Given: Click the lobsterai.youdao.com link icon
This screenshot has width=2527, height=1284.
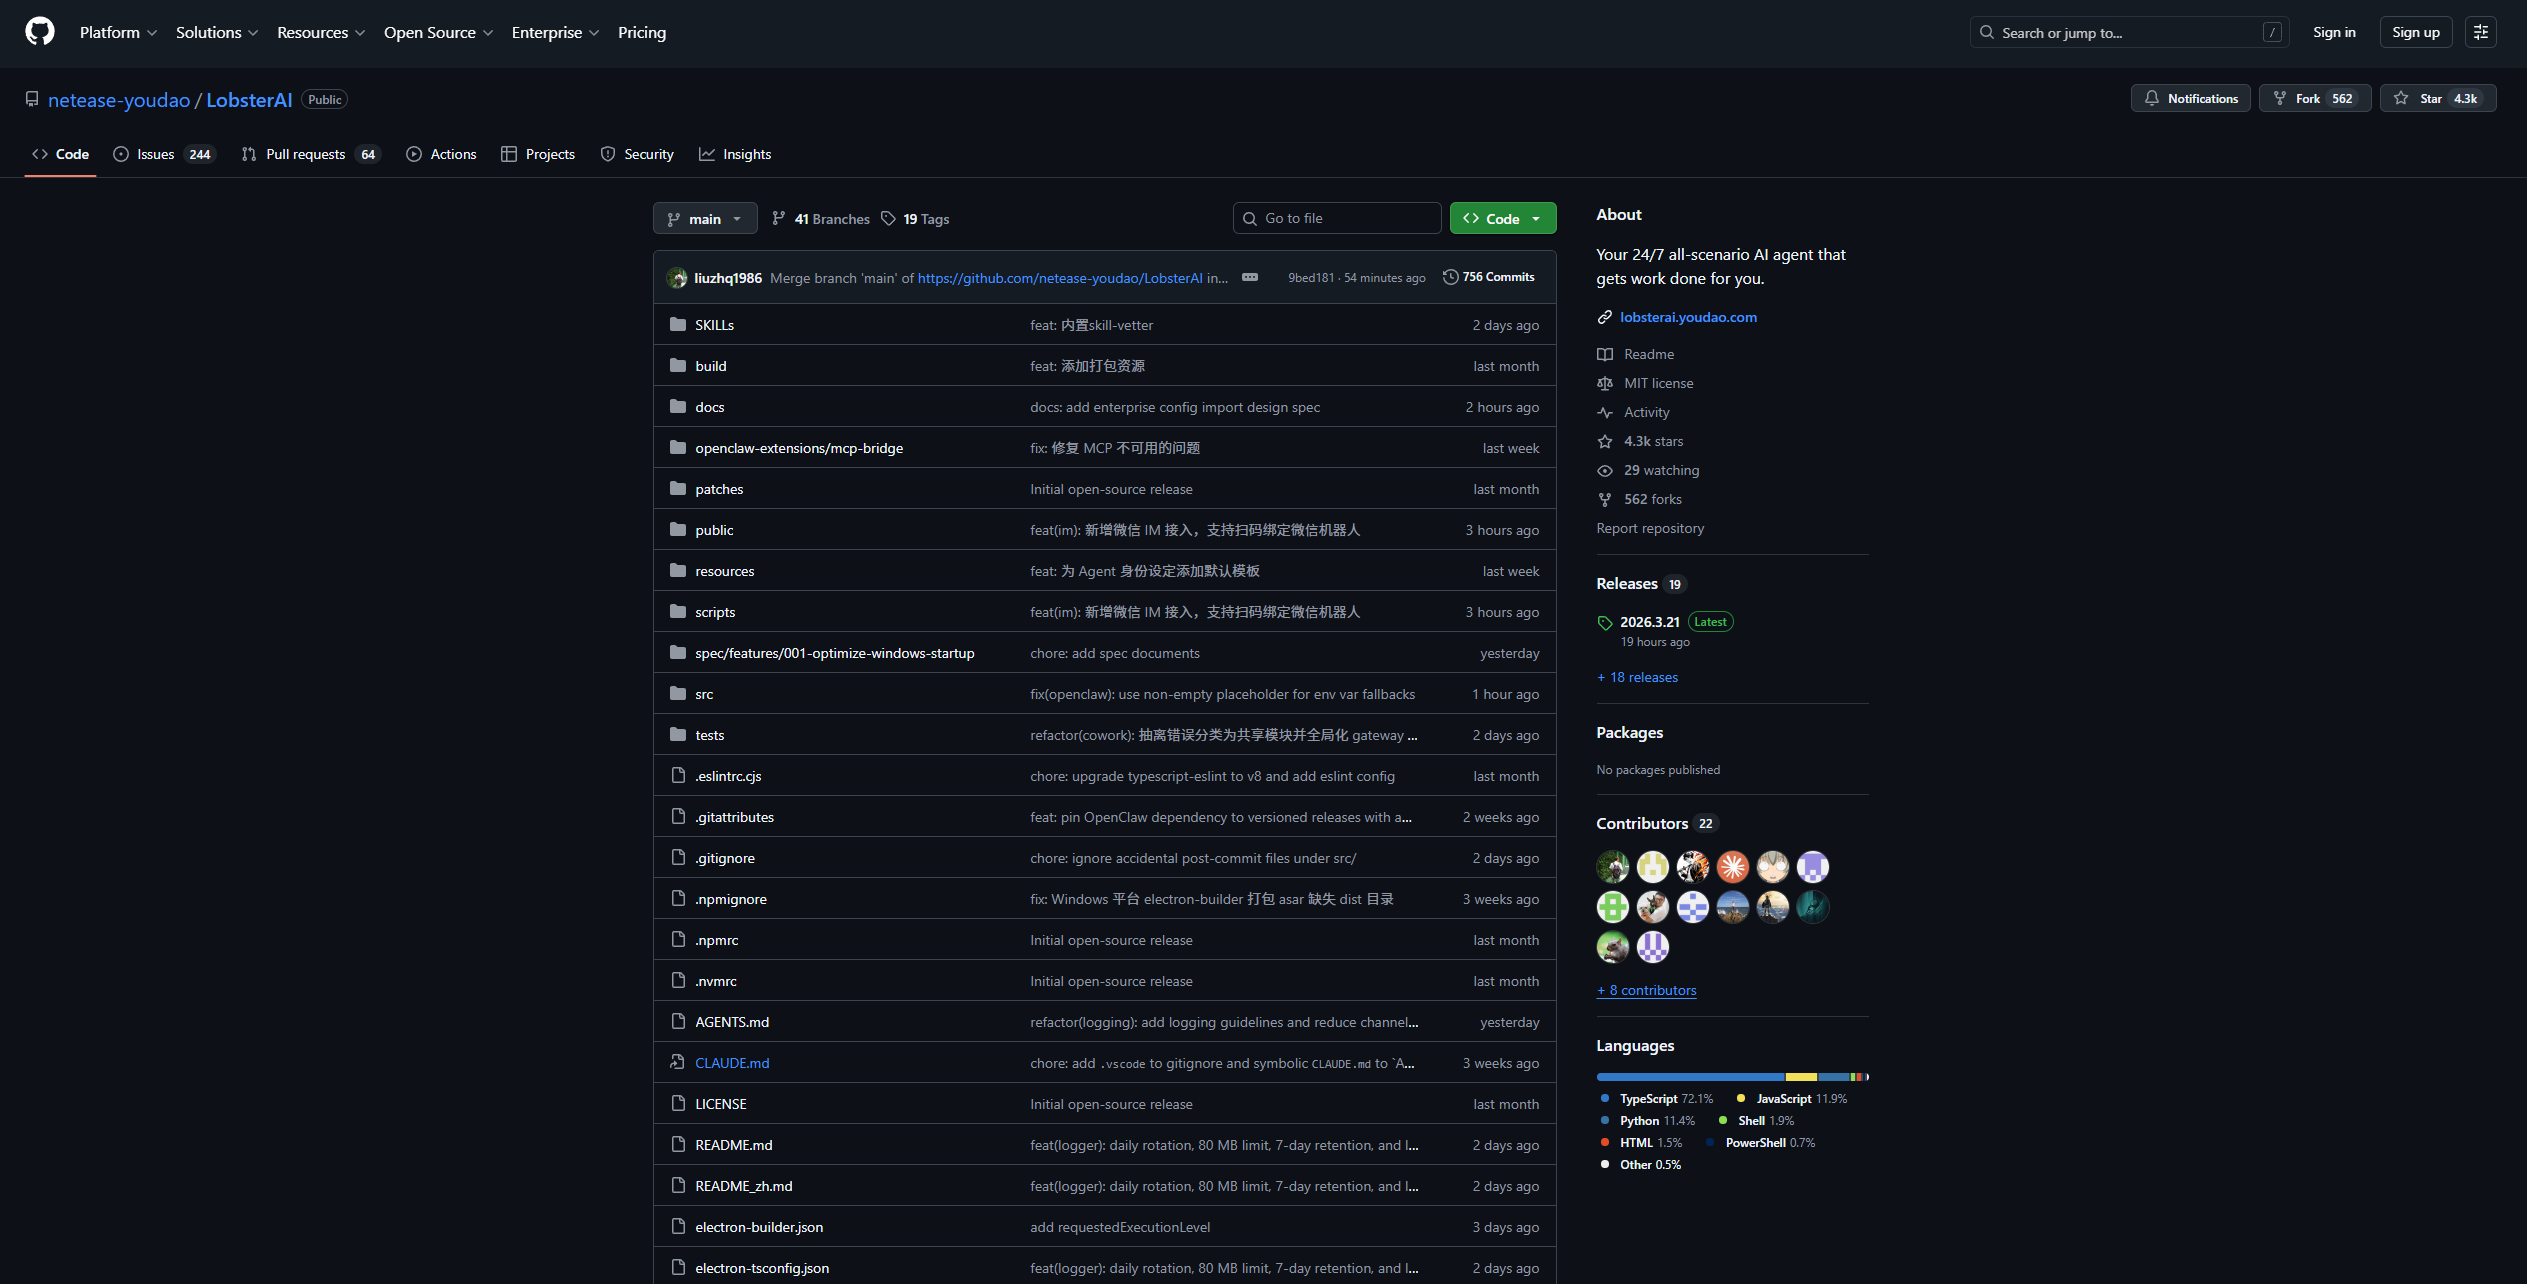Looking at the screenshot, I should (1605, 317).
